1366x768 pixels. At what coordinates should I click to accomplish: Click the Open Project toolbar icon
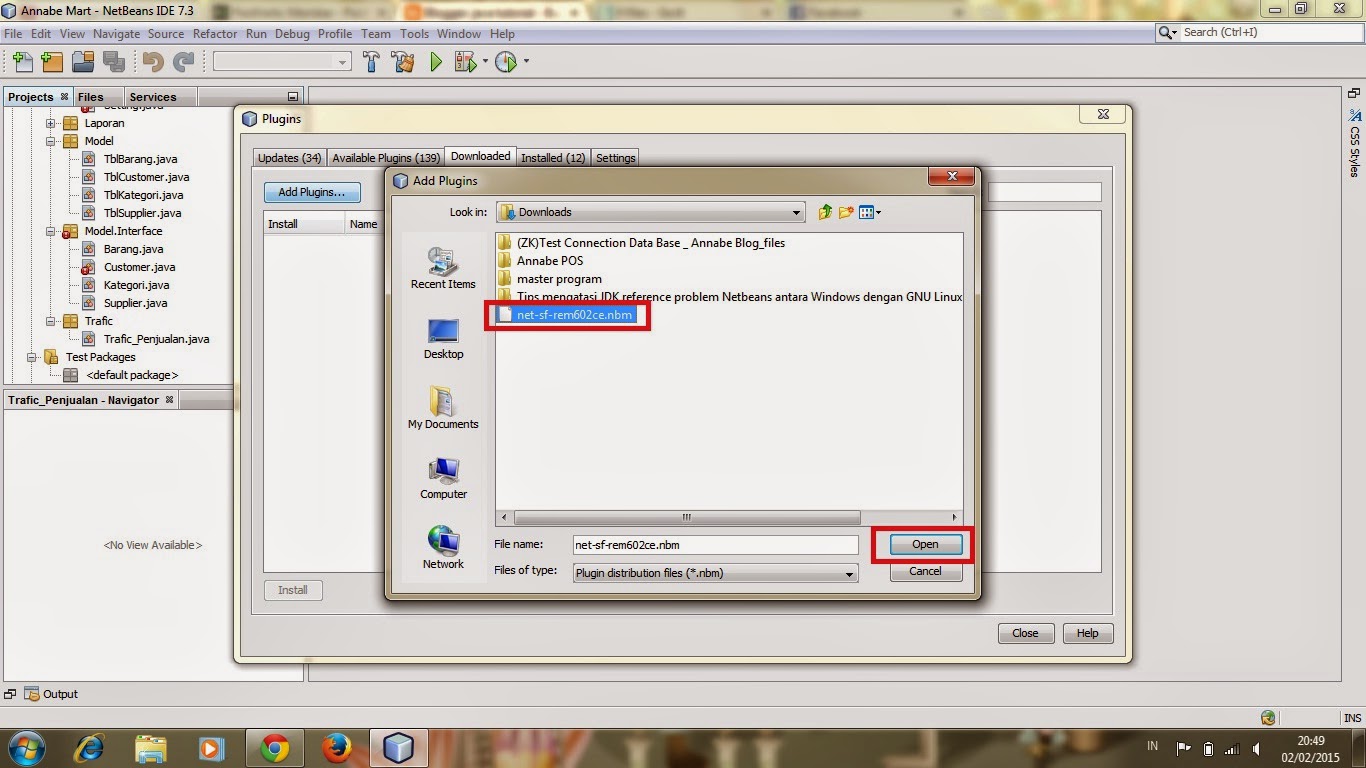(83, 62)
